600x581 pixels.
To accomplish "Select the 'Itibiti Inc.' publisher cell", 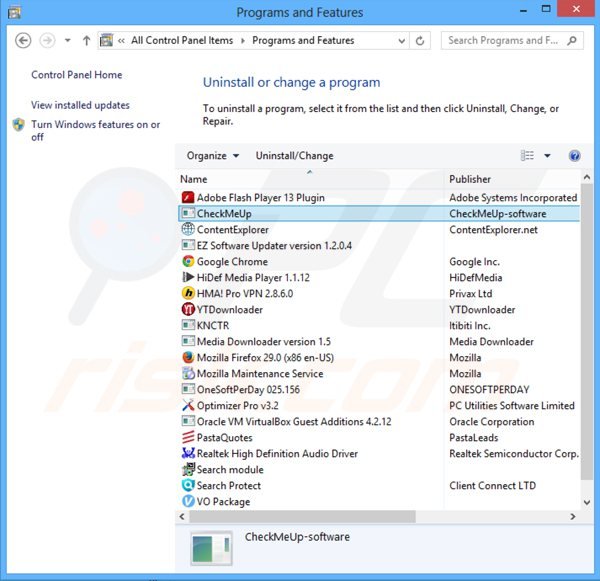I will pos(470,326).
